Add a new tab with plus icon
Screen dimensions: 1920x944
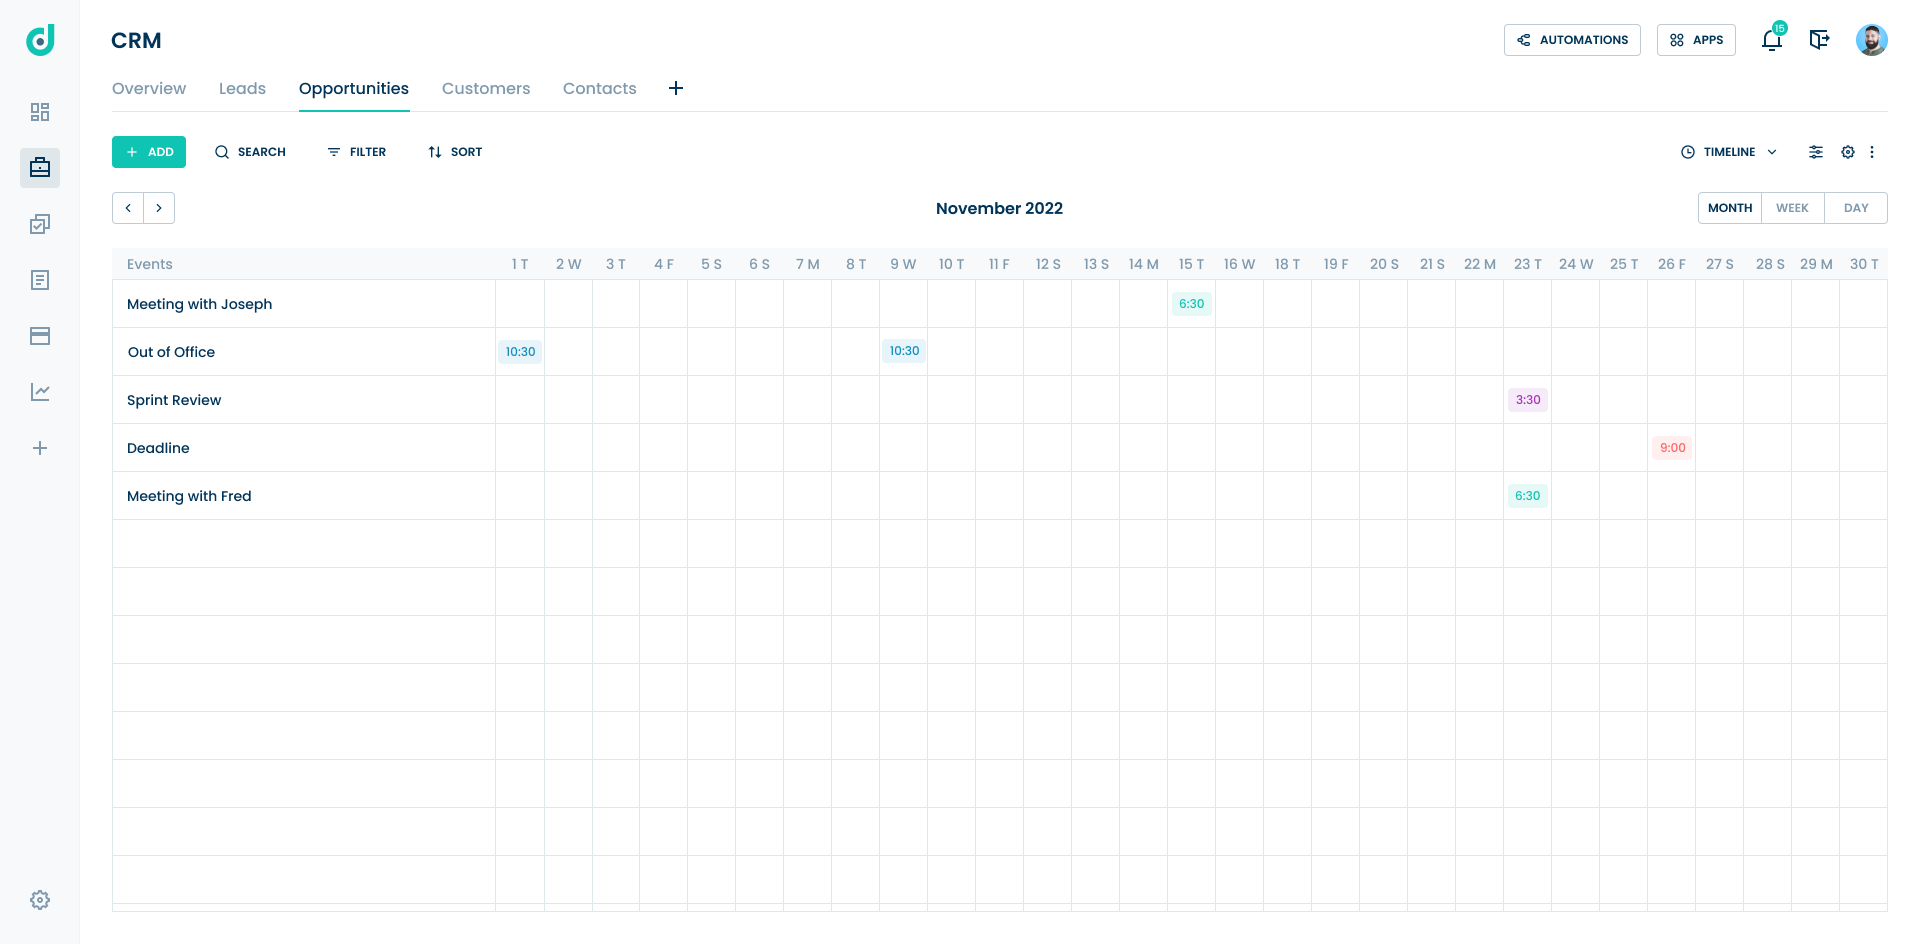point(676,88)
